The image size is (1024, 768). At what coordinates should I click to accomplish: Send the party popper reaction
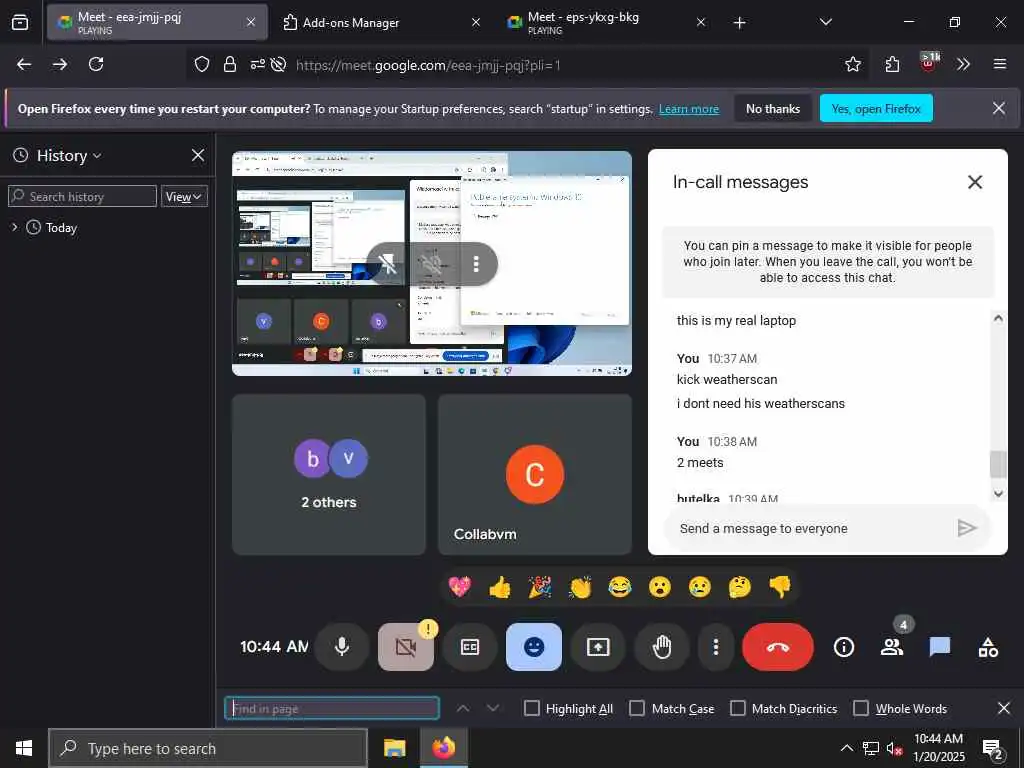point(539,586)
